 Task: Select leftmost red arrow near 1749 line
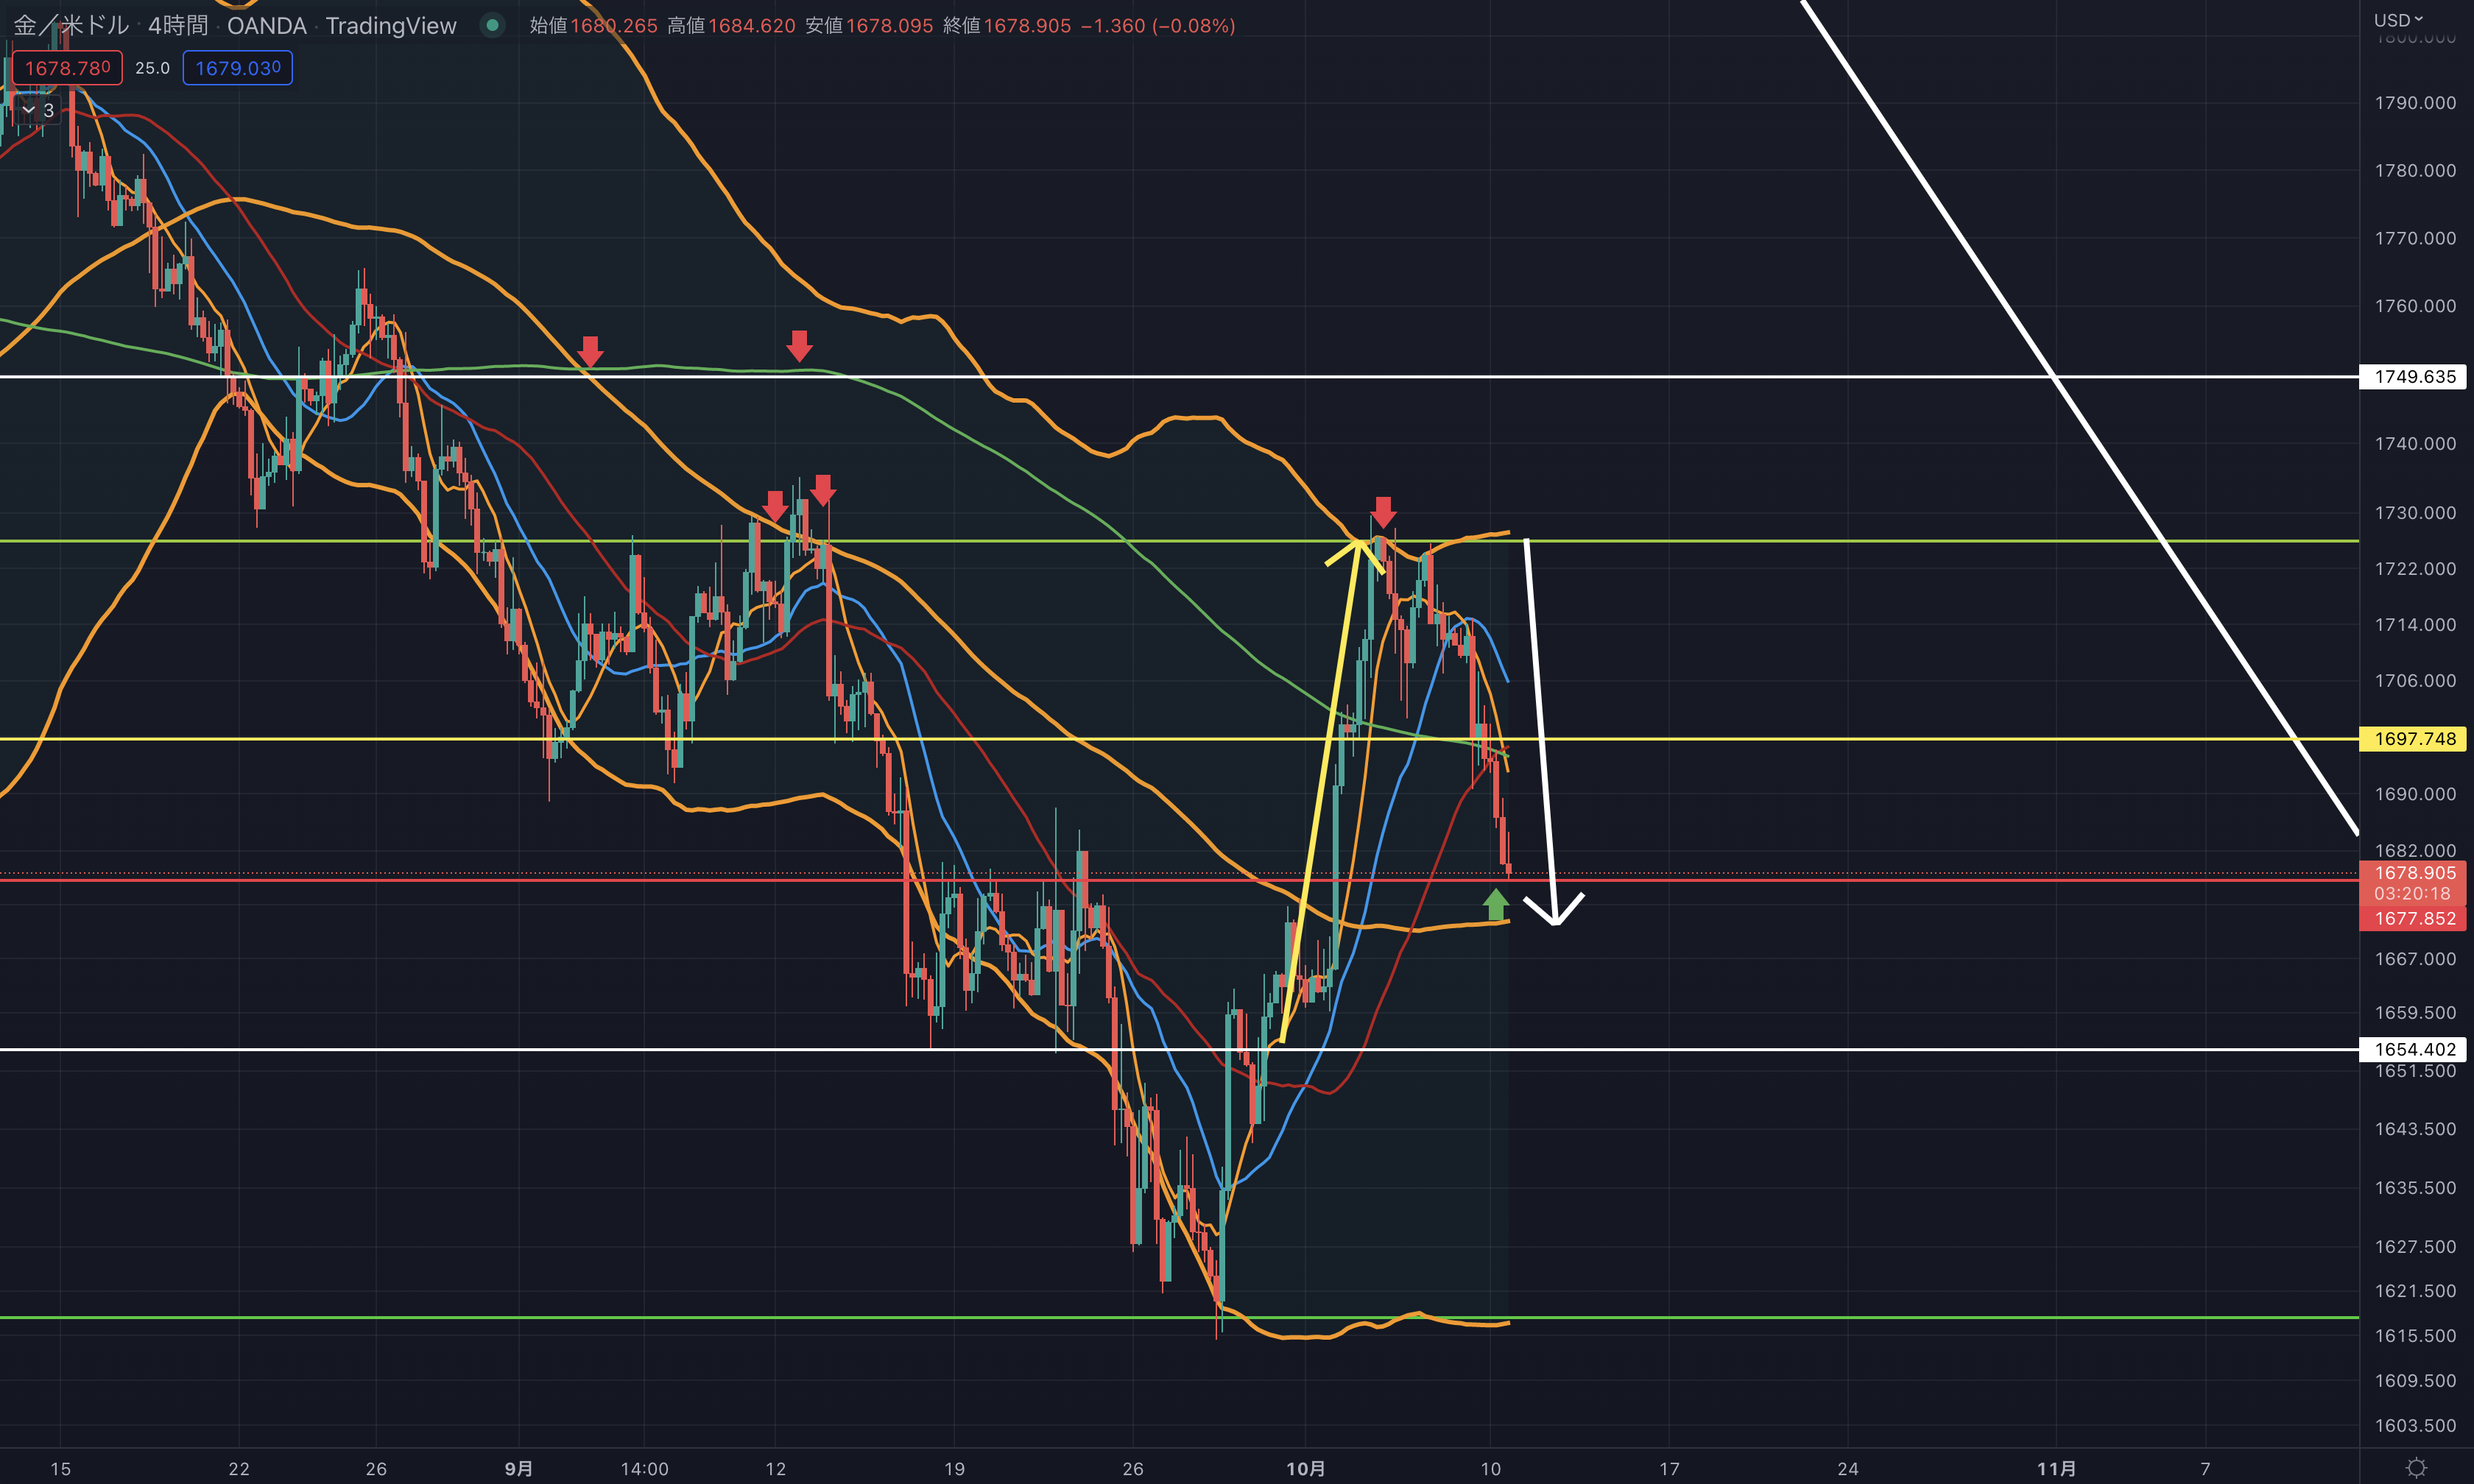coord(590,351)
